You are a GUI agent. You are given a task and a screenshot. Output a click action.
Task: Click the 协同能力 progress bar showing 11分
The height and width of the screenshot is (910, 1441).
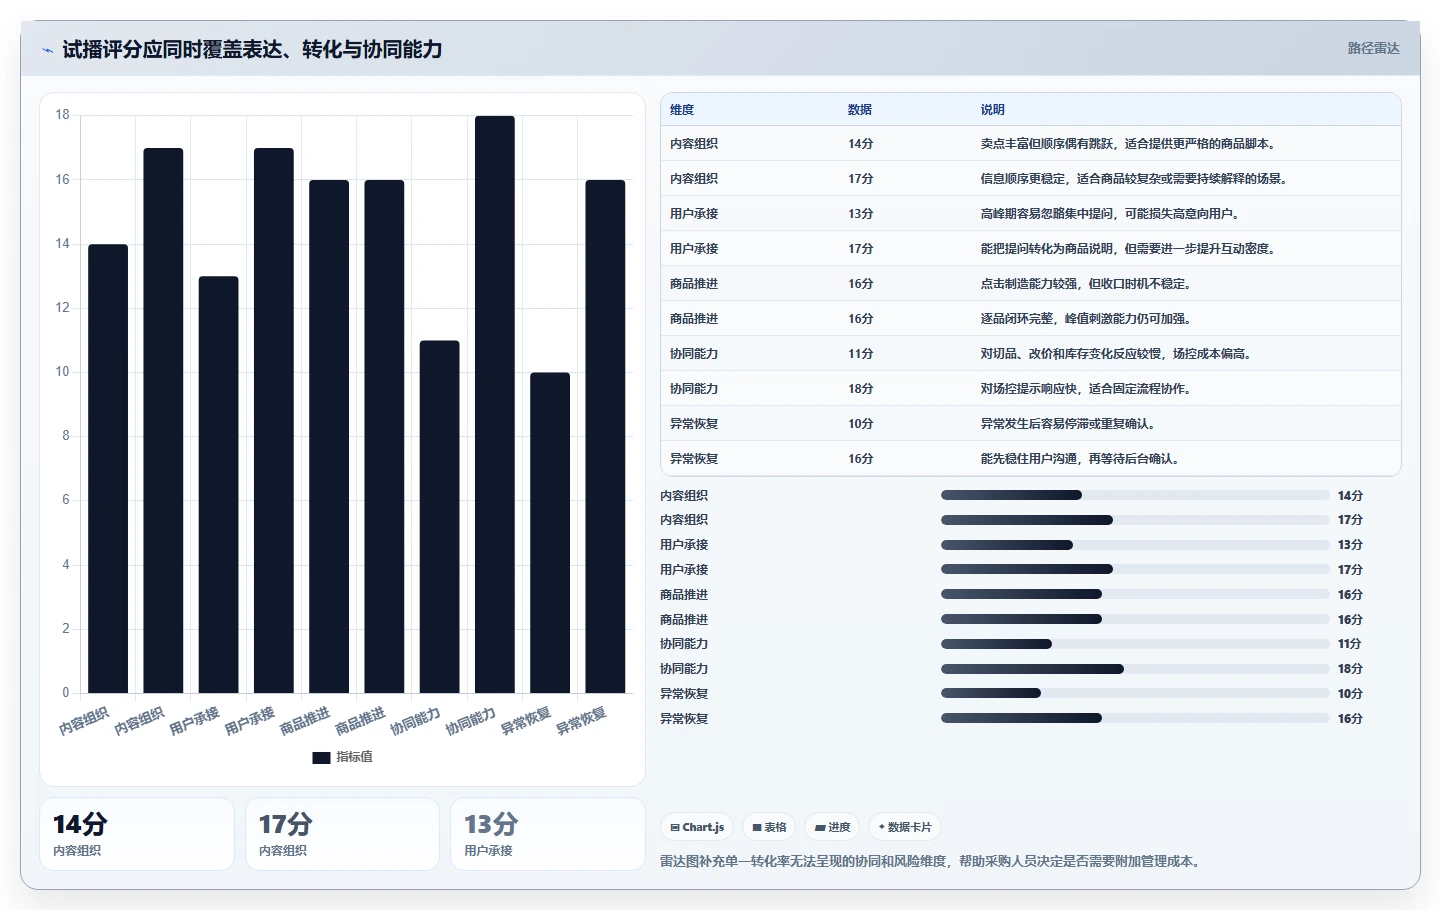pos(1135,644)
